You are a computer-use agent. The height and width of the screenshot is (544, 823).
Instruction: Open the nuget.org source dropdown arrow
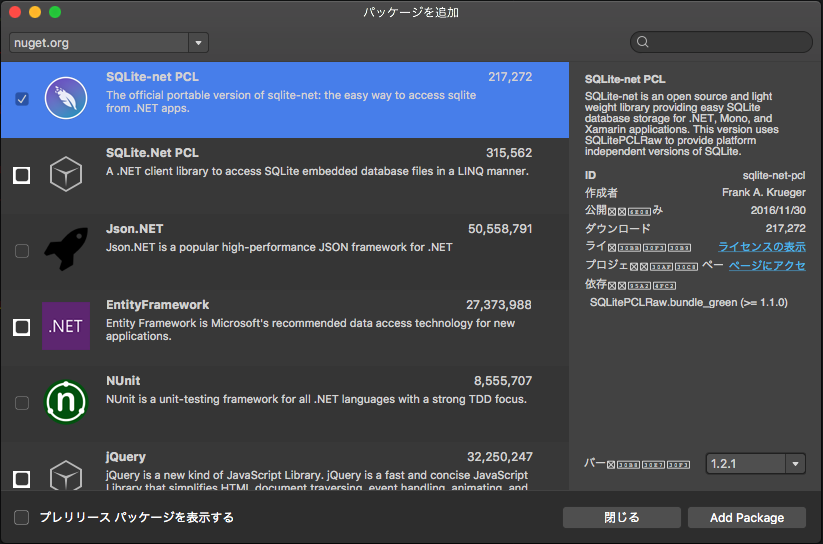[x=198, y=43]
